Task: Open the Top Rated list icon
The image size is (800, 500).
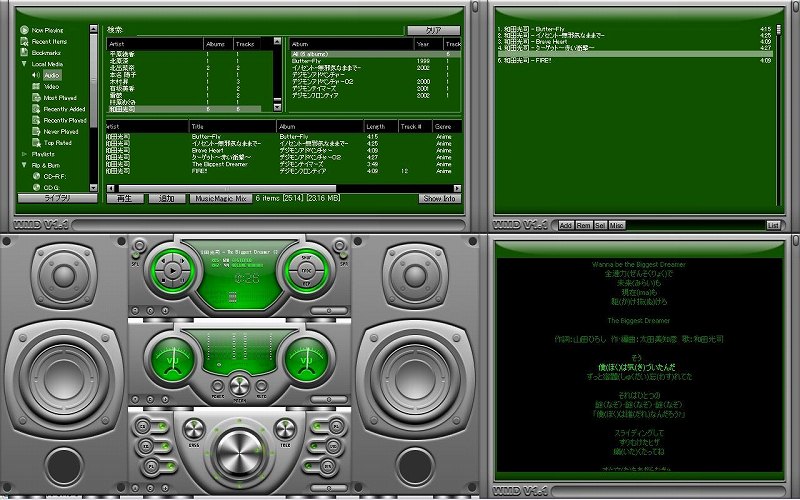Action: coord(36,143)
